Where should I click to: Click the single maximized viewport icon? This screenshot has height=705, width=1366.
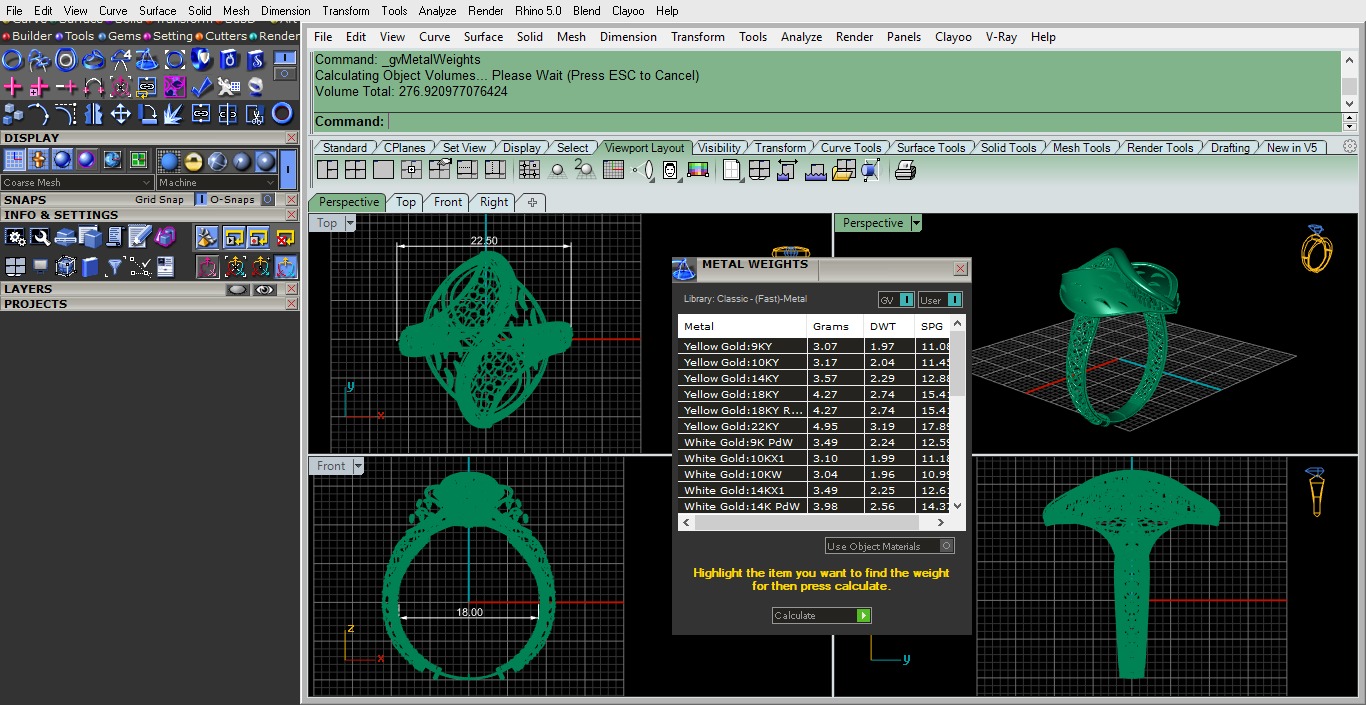[381, 170]
